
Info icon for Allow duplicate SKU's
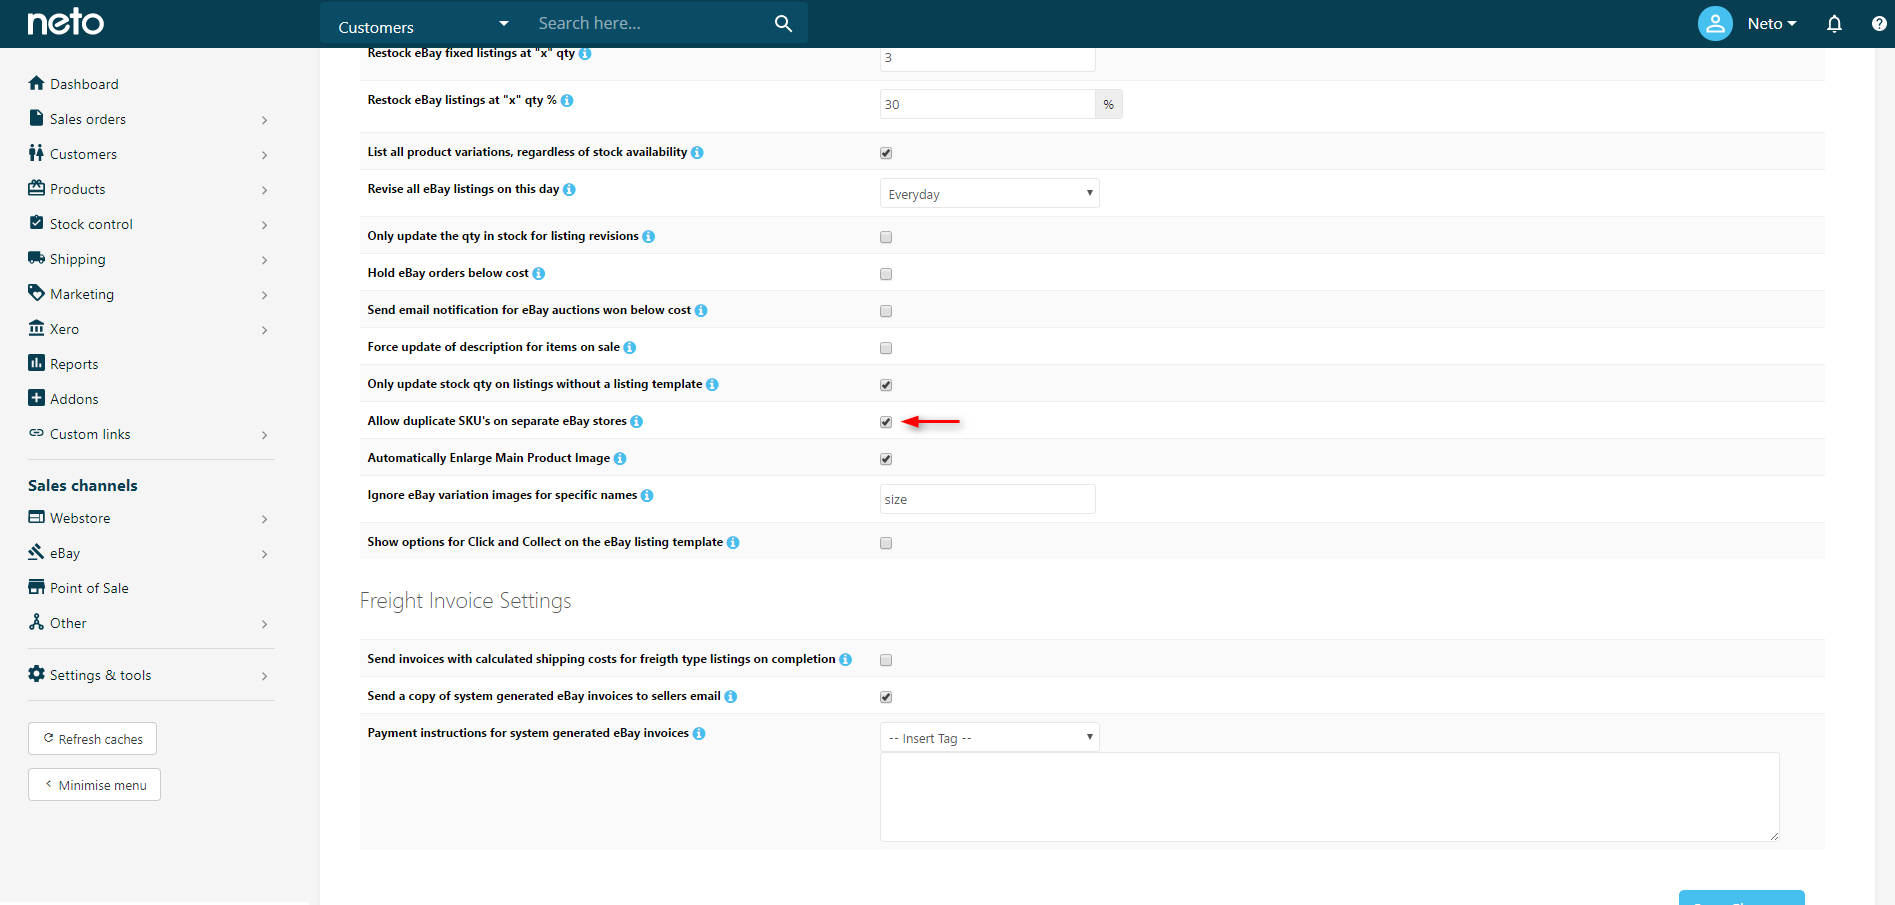point(637,421)
